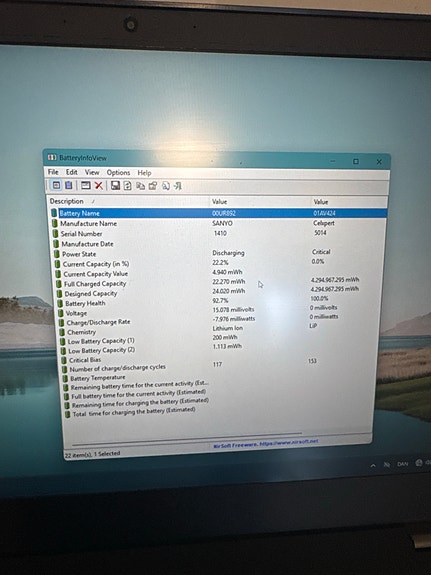431x575 pixels.
Task: Select the Show Battery Information toolbar icon
Action: point(56,185)
